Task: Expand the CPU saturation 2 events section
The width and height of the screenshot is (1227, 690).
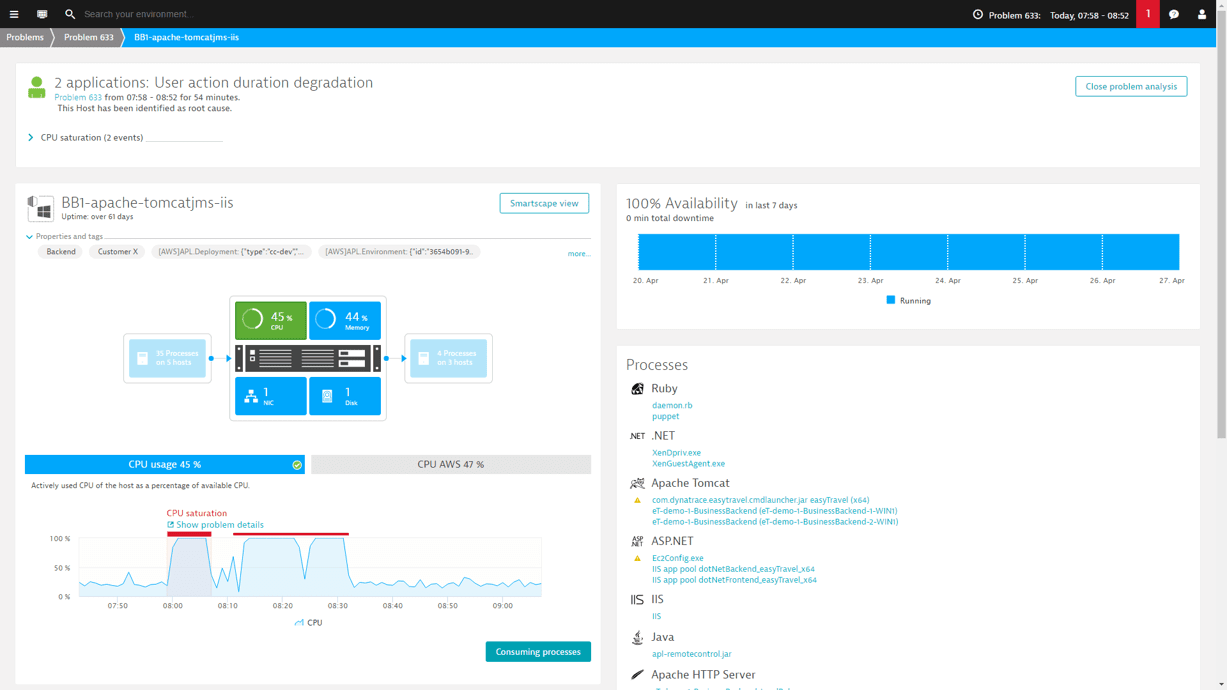Action: coord(29,137)
